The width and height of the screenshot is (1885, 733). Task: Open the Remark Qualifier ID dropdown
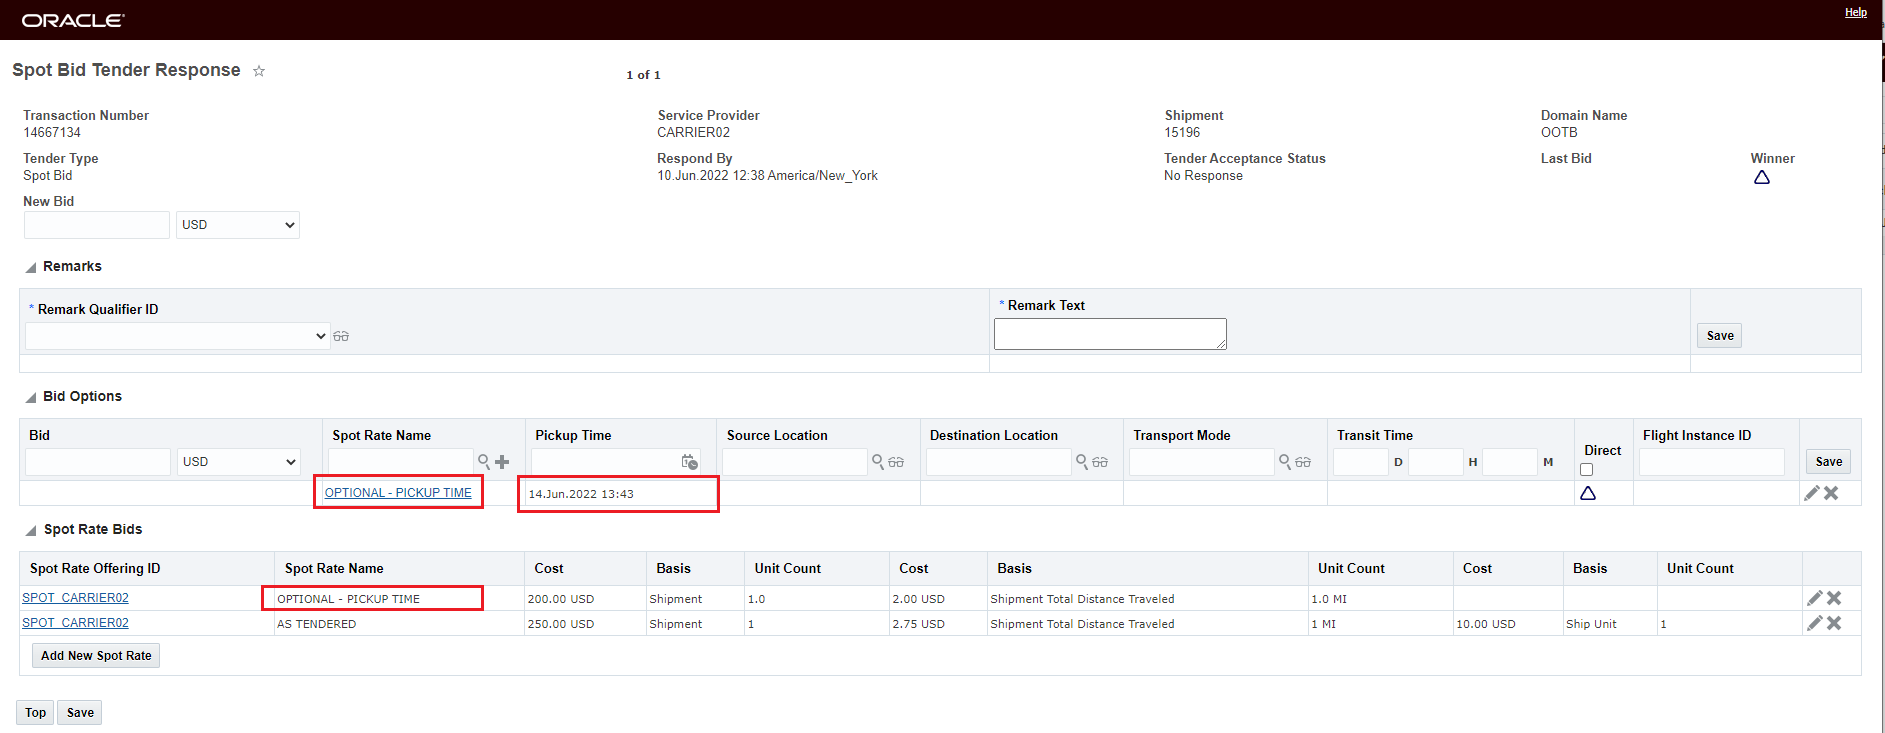click(177, 336)
